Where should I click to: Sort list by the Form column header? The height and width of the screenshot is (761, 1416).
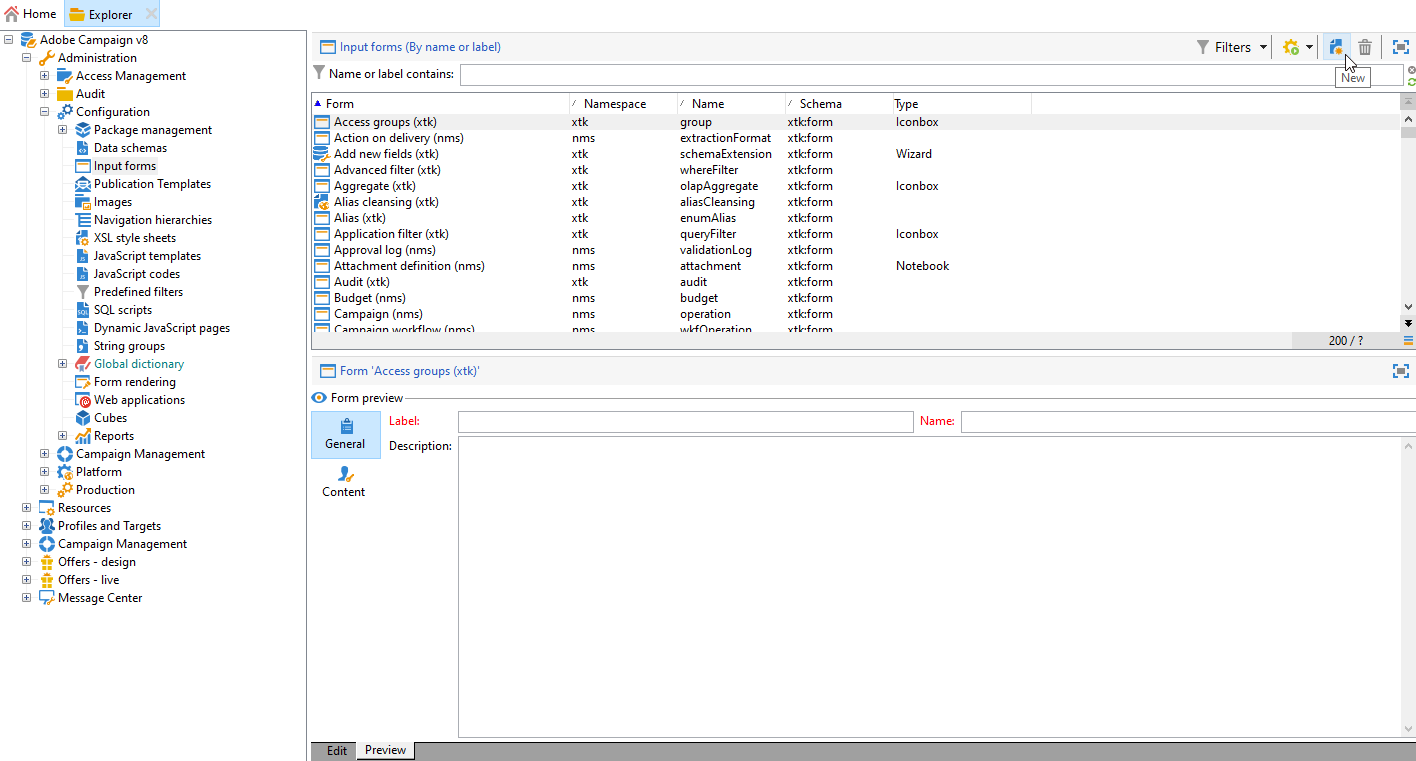[440, 104]
